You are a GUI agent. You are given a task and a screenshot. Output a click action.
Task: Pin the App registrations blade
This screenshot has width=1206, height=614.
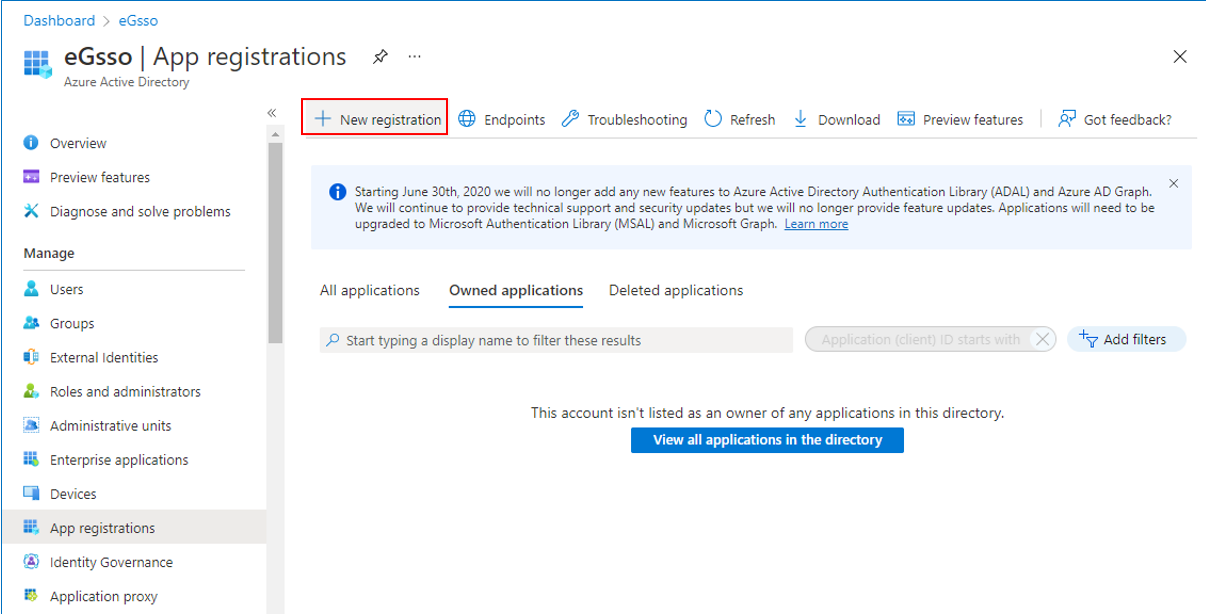coord(380,57)
